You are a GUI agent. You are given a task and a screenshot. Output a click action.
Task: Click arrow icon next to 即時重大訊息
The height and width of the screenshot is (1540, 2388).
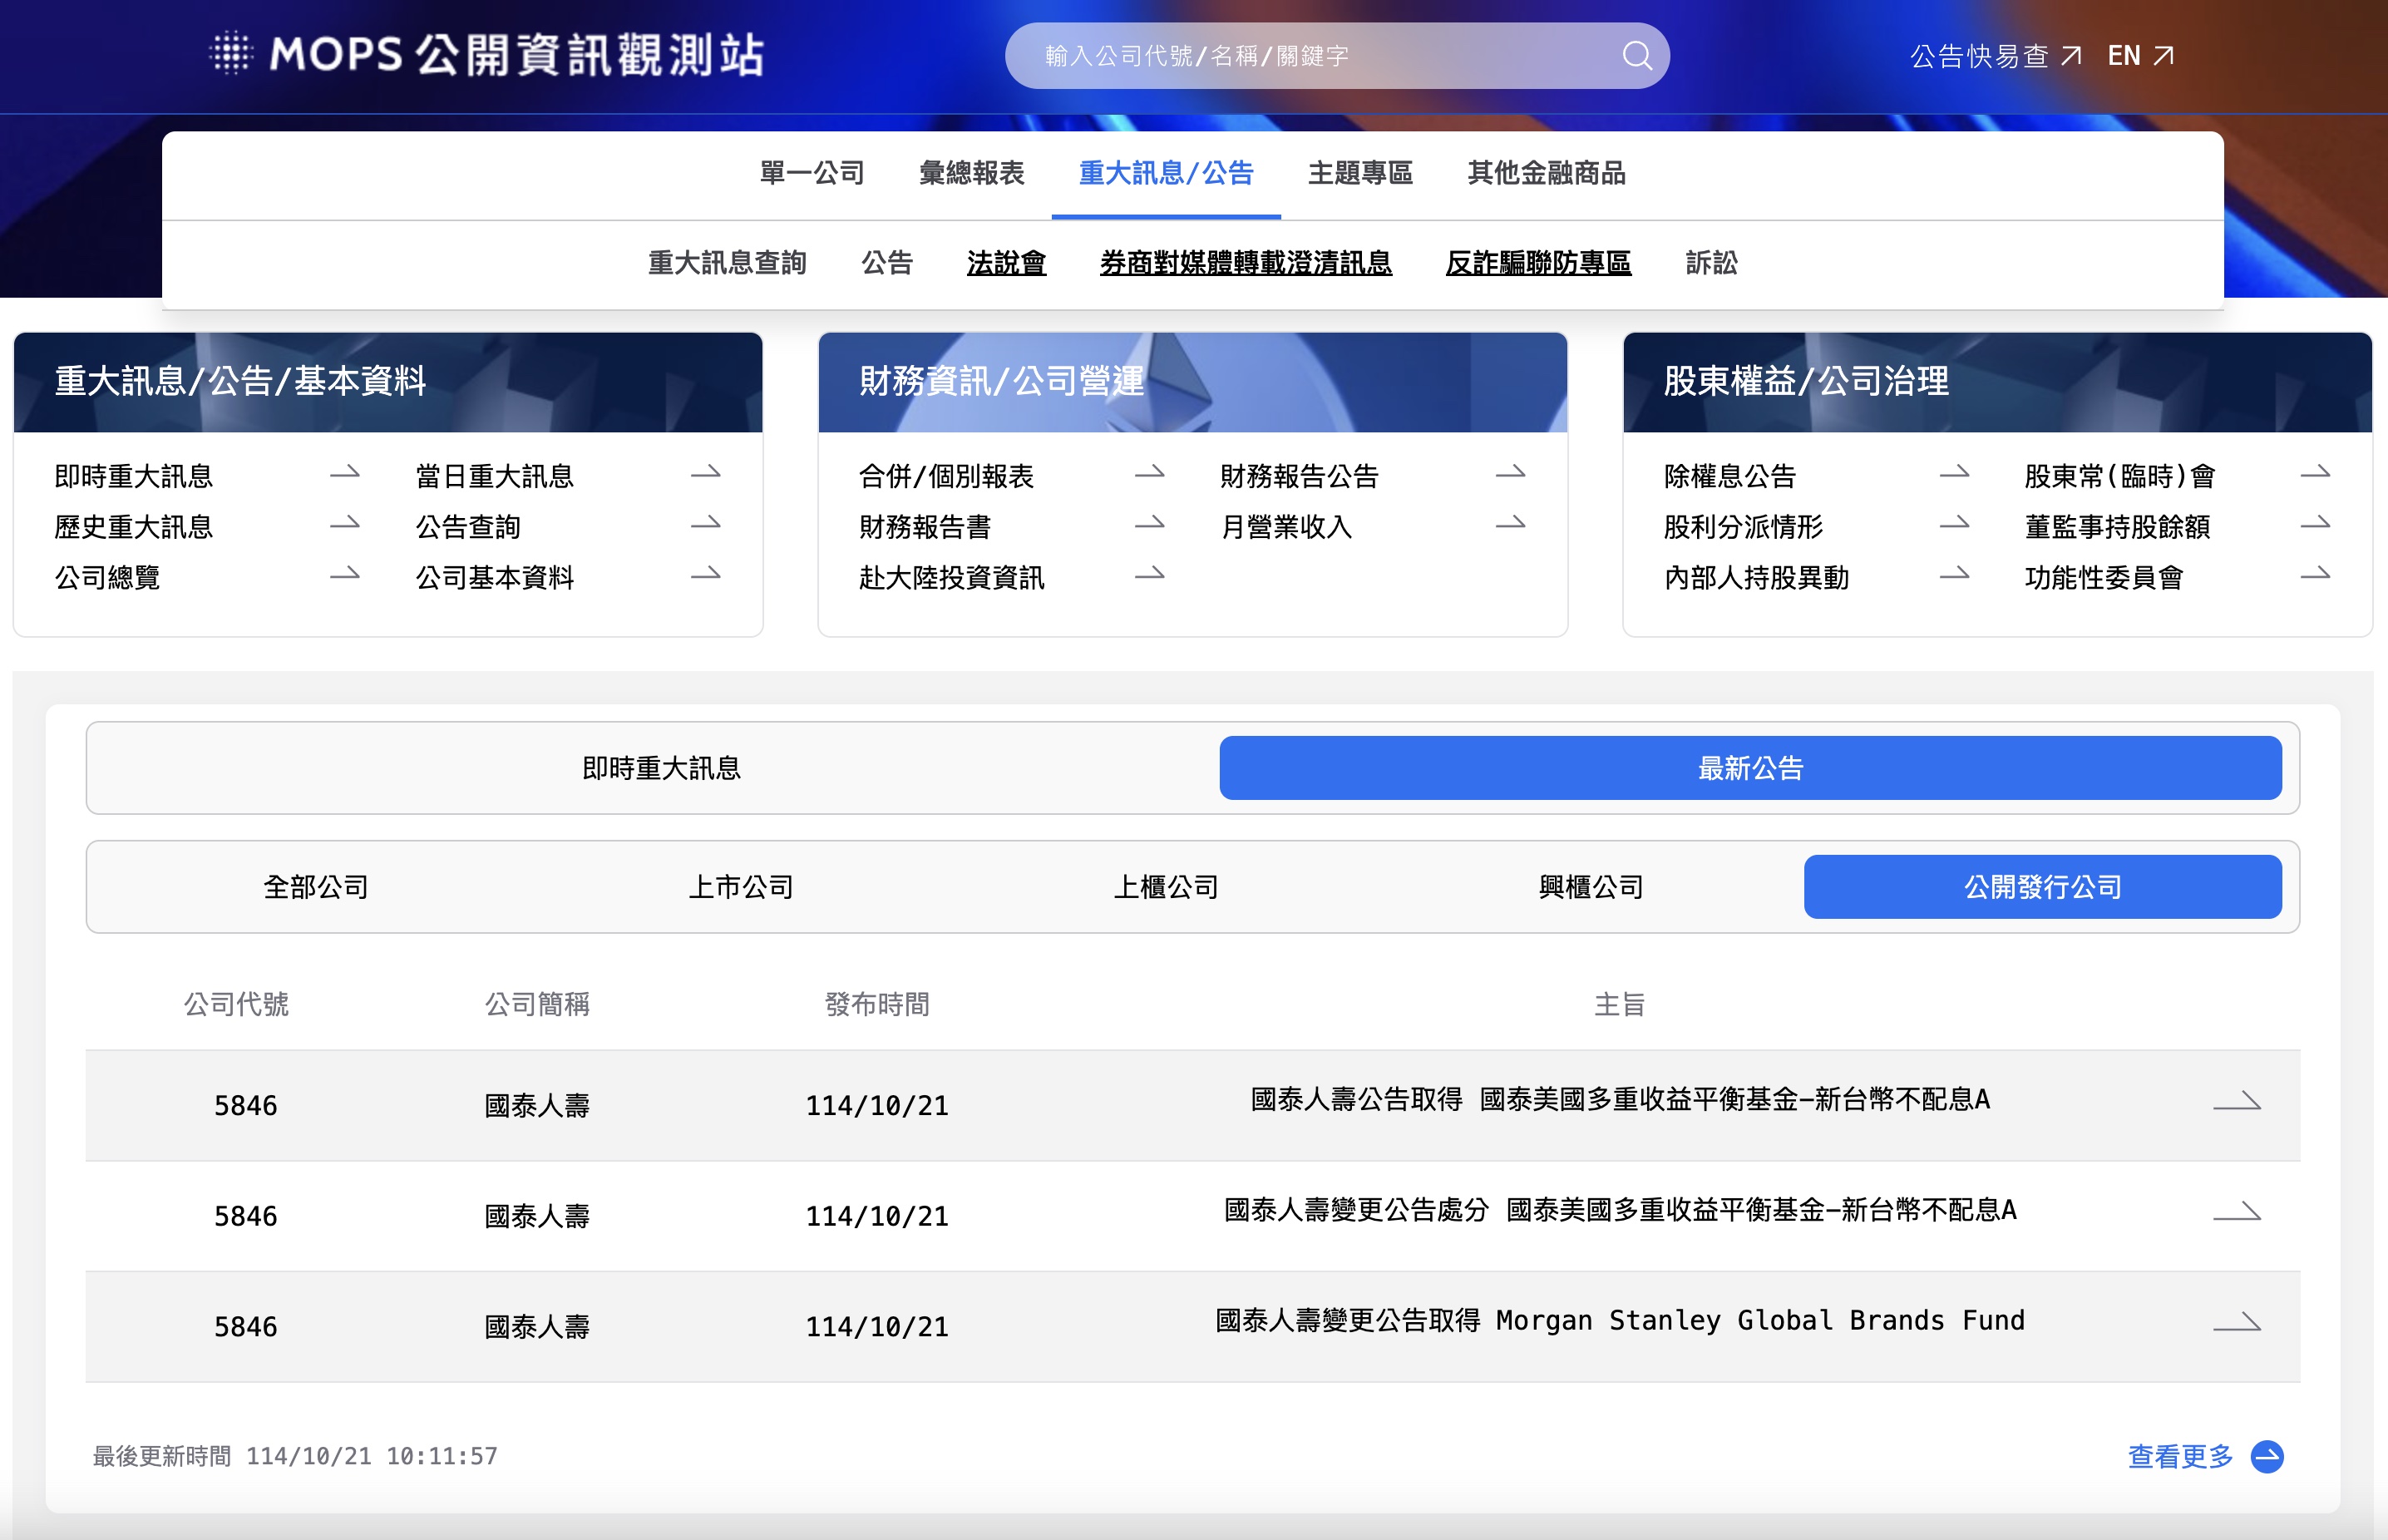tap(345, 474)
